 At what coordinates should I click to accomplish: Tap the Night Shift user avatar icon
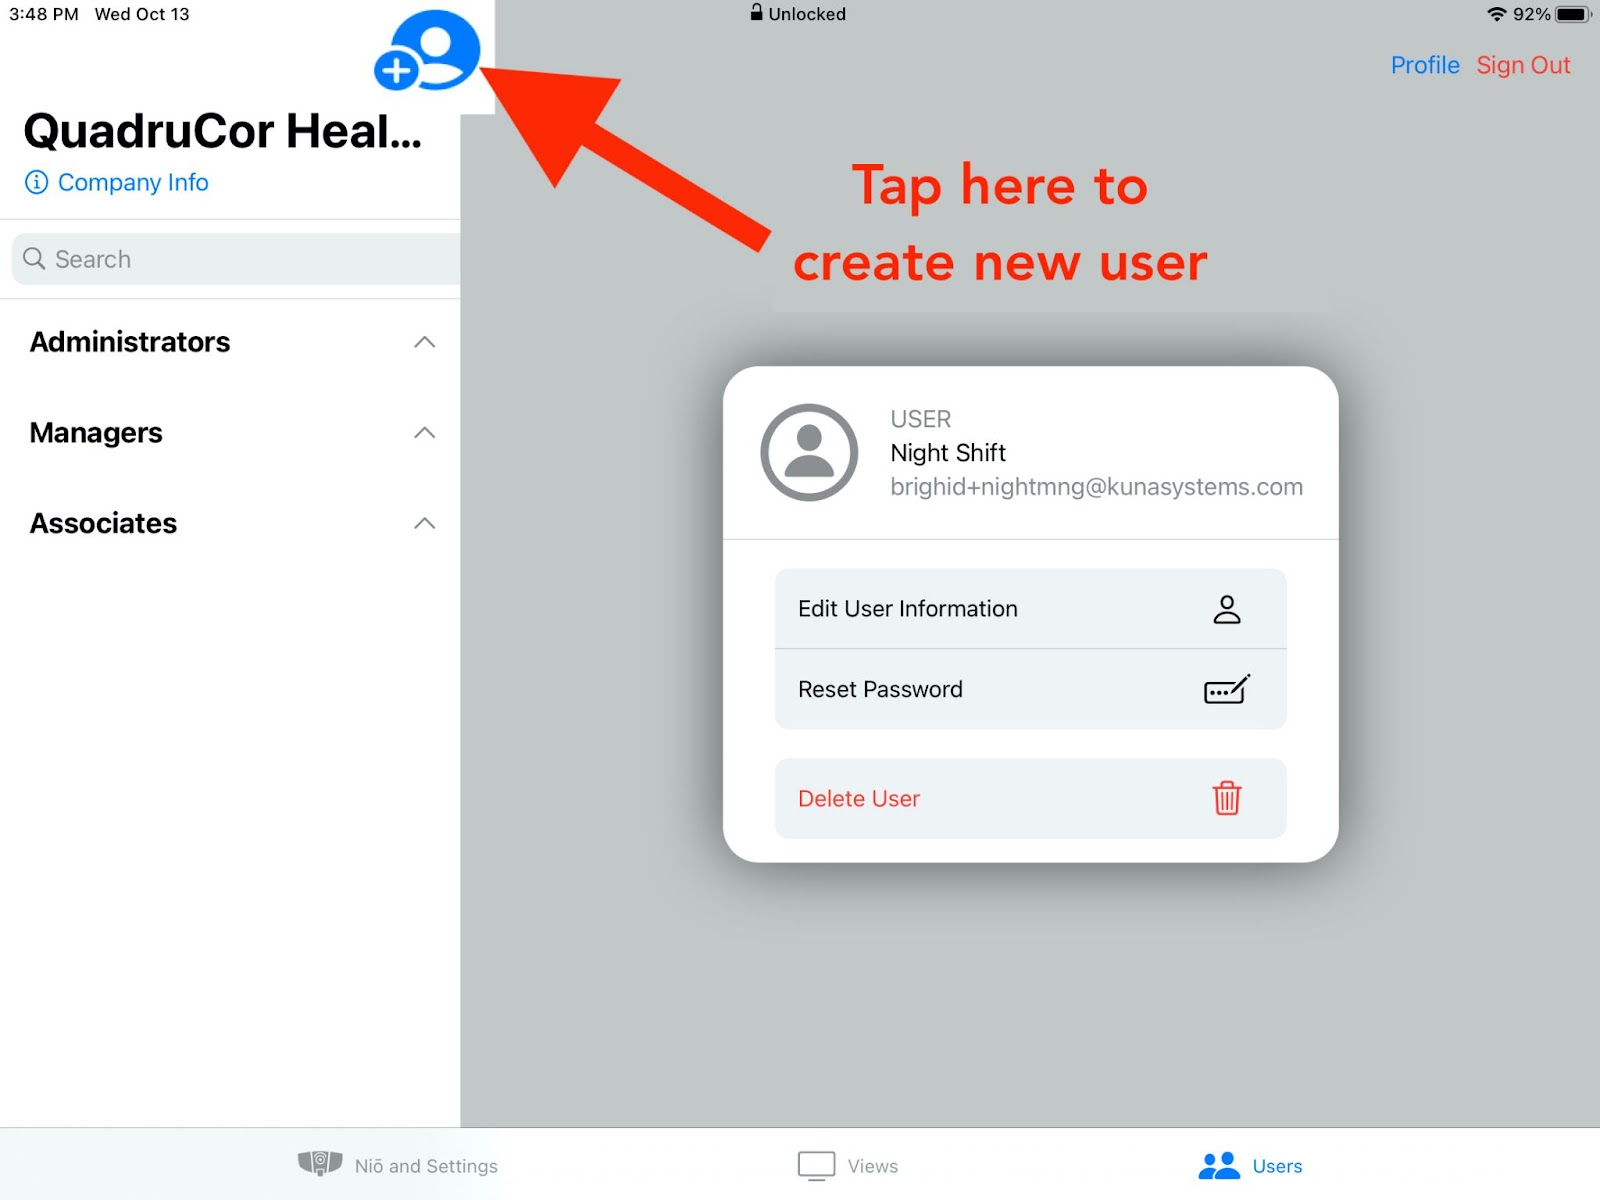pyautogui.click(x=809, y=452)
